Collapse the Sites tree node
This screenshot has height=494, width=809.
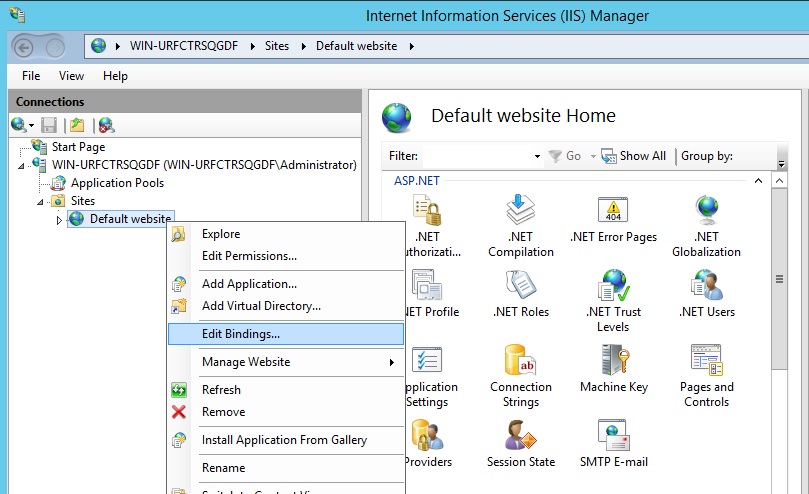click(x=41, y=201)
